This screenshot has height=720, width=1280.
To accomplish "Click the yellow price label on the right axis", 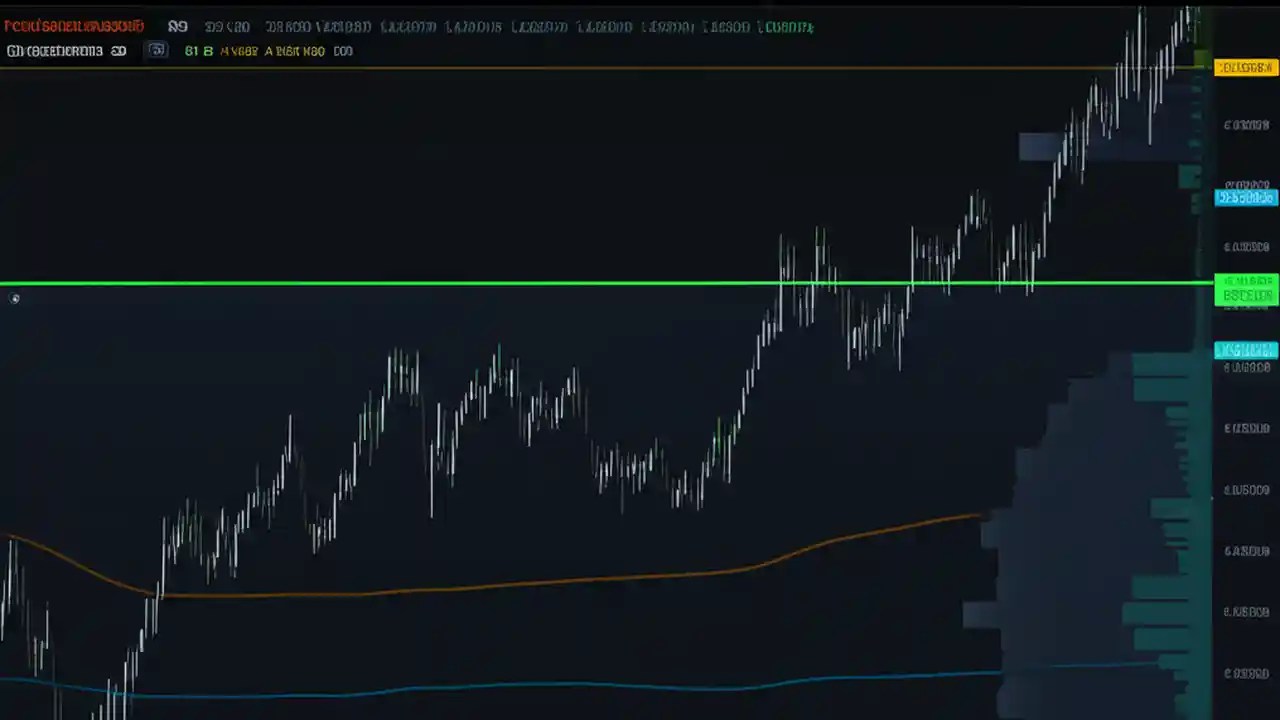I will pyautogui.click(x=1245, y=67).
